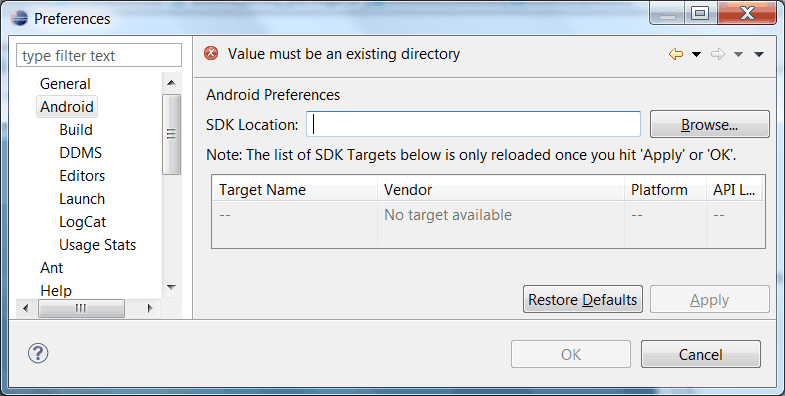
Task: Click the red error icon beside message
Action: [x=211, y=53]
